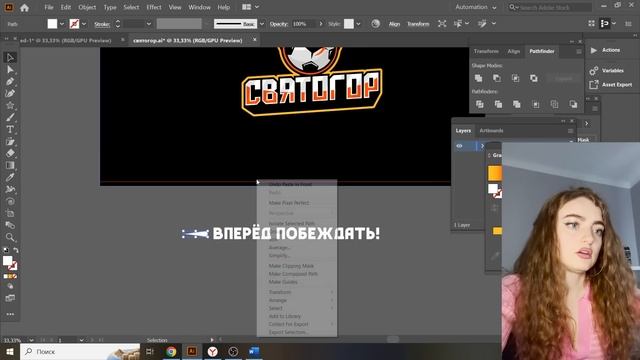Switch to the Align panel tab

[x=513, y=51]
